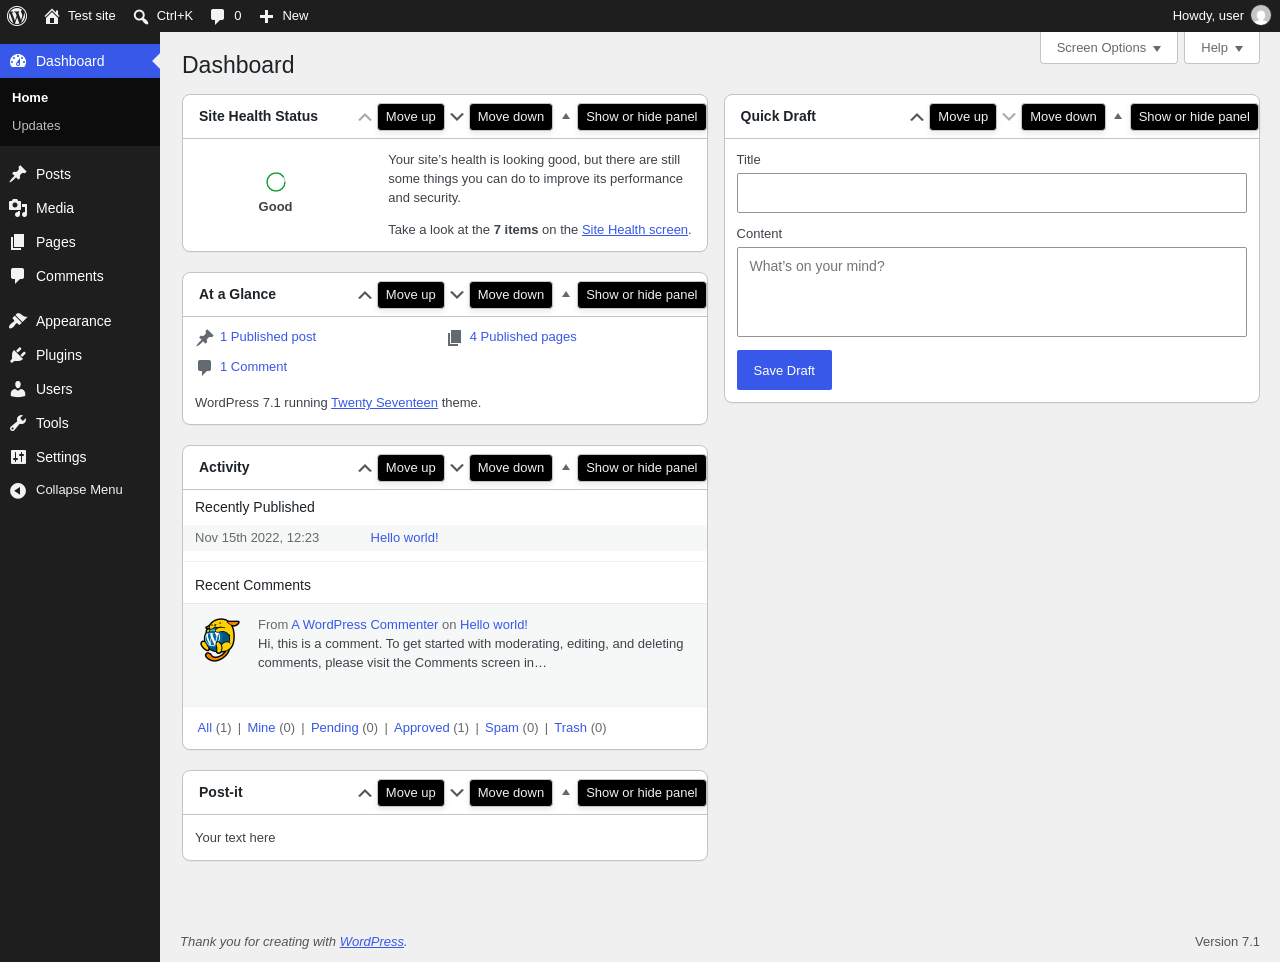Click the Dashboard gauge icon in sidebar
The image size is (1280, 962).
(18, 61)
